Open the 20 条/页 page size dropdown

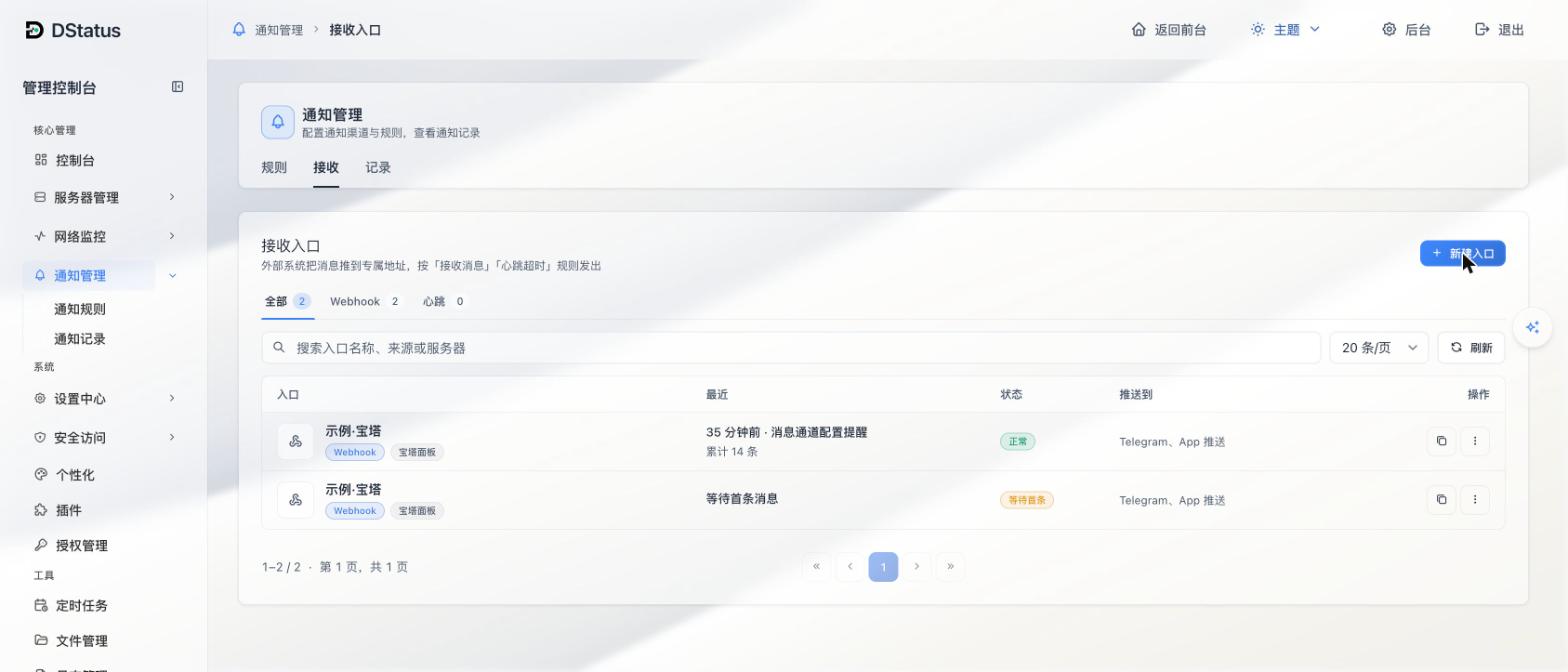(1379, 347)
